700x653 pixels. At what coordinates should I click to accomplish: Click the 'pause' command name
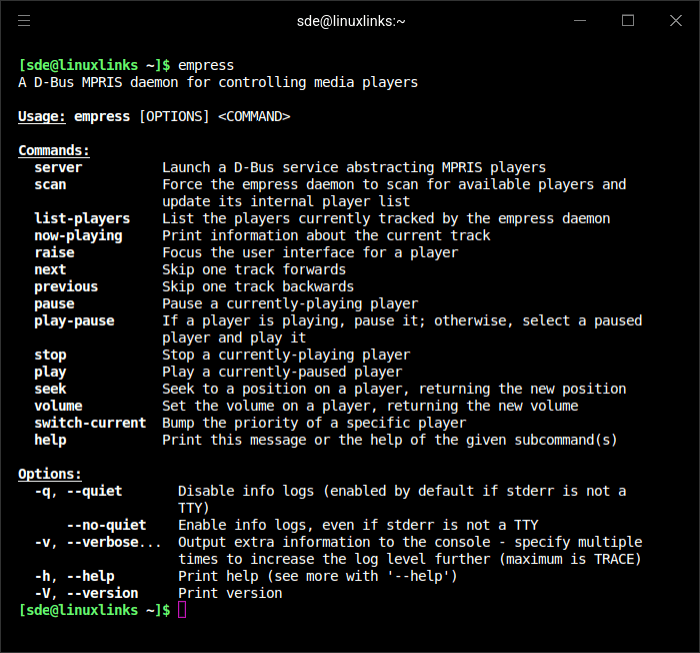(x=54, y=304)
